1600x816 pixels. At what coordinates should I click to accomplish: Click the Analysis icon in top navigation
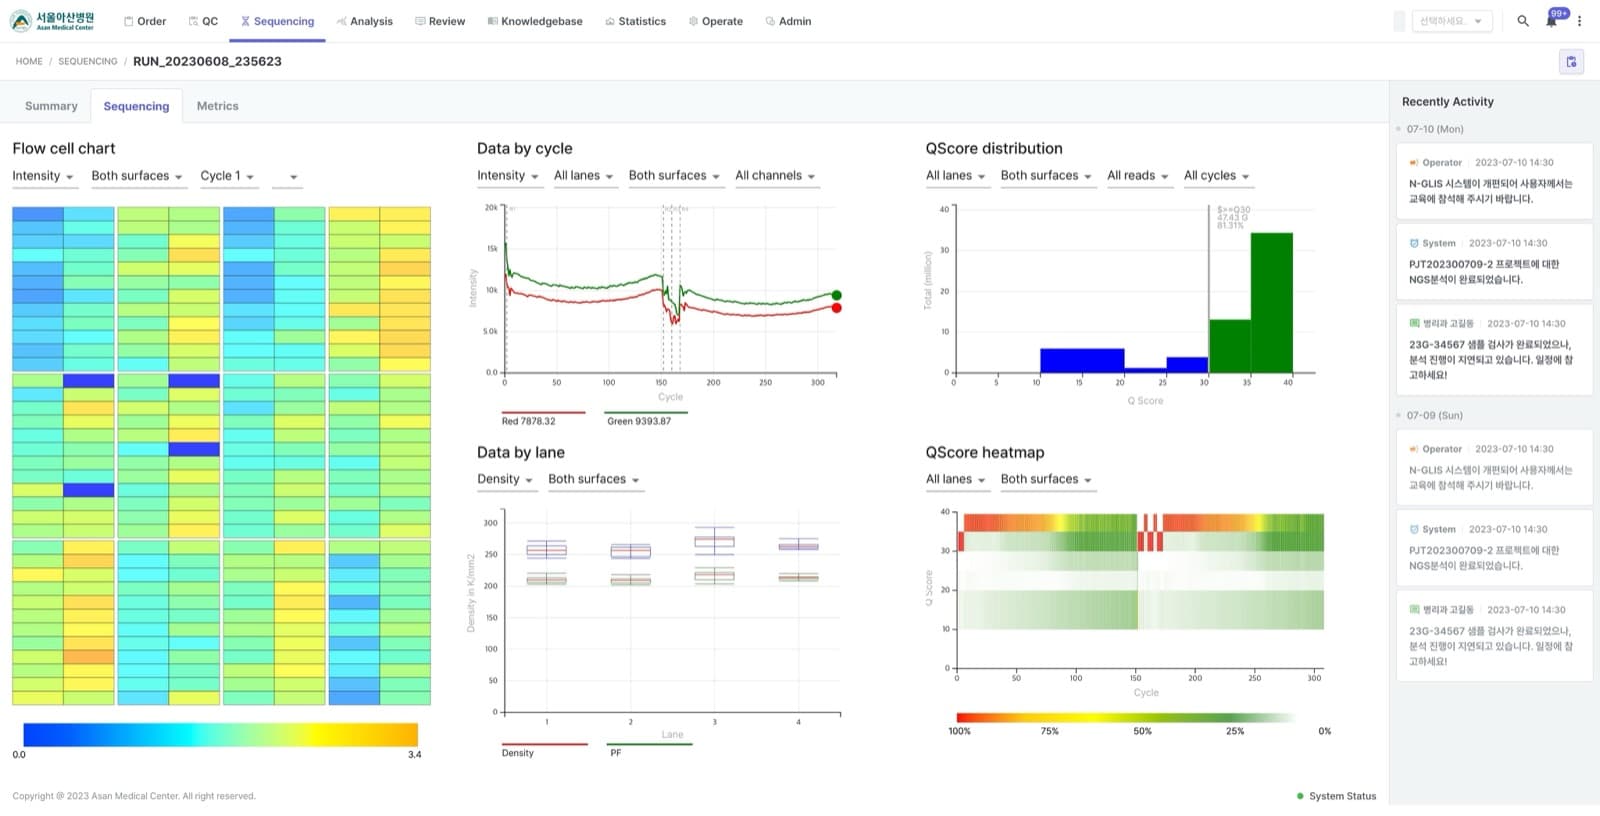[342, 21]
